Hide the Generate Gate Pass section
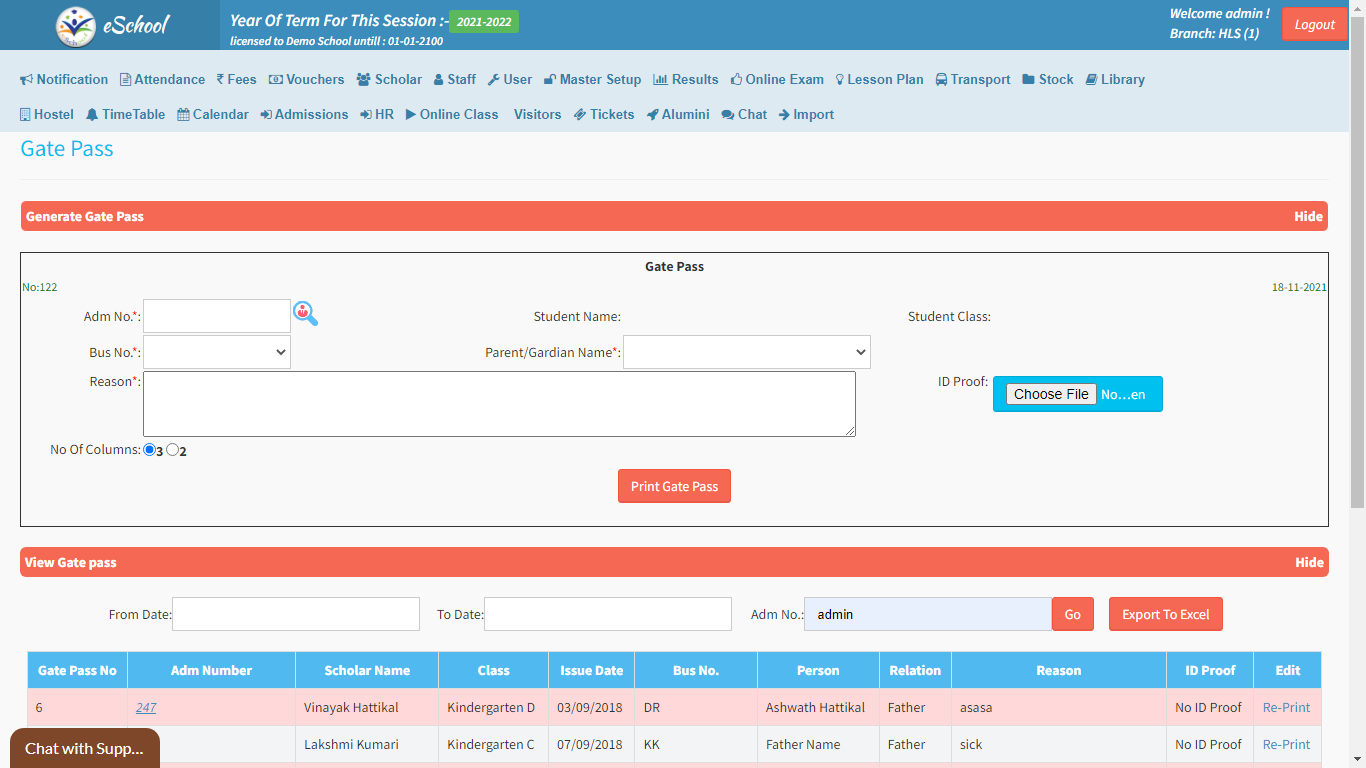This screenshot has height=768, width=1366. (x=1308, y=216)
